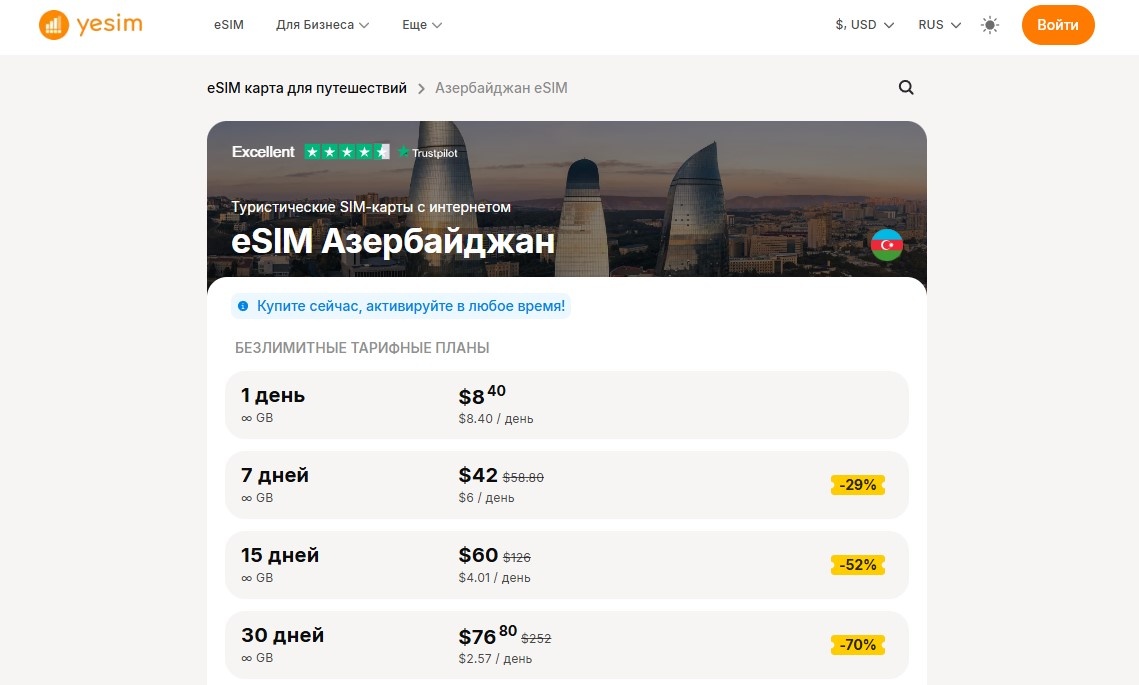Viewport: 1139px width, 685px height.
Task: Click the struck-through $252 old price
Action: pyautogui.click(x=536, y=639)
